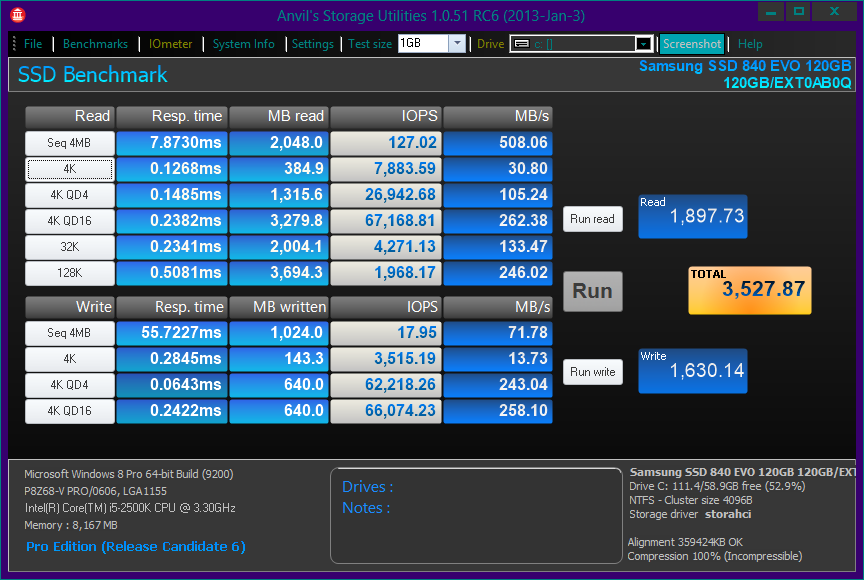The height and width of the screenshot is (580, 864).
Task: Click the Intel Core i5-2500K CPU line
Action: [x=129, y=508]
